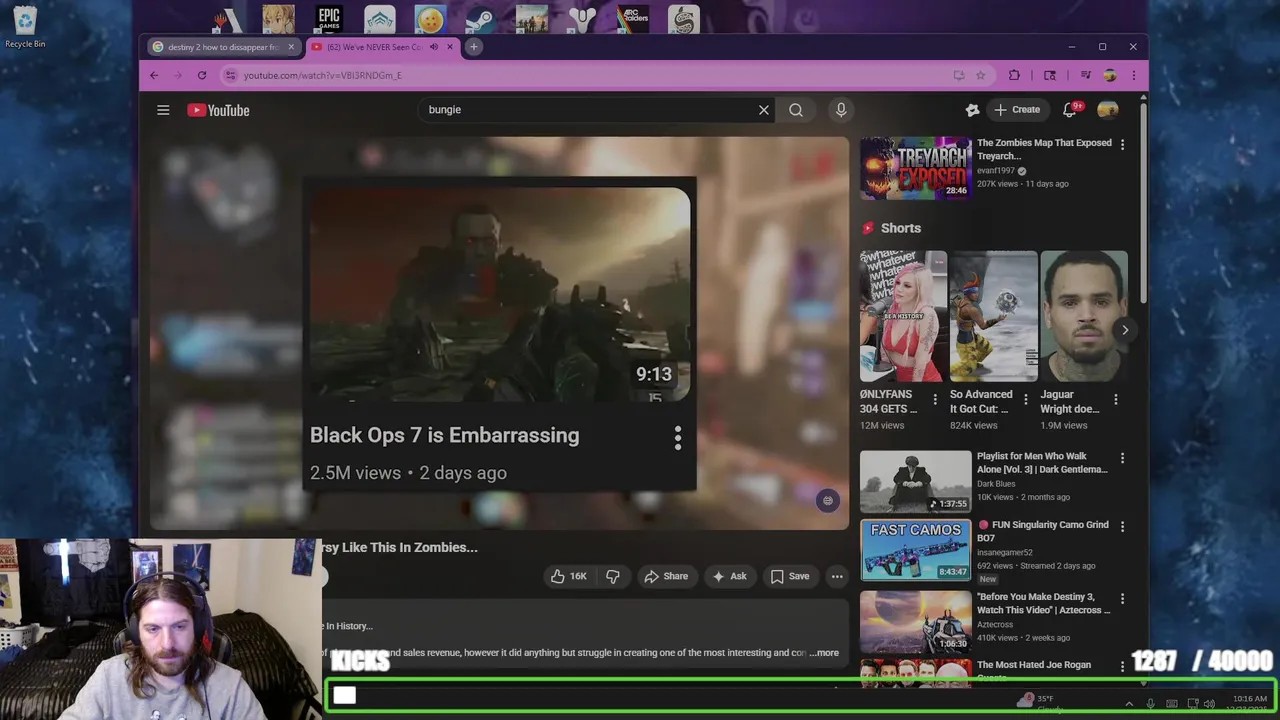Open the Recycle Bin on desktop
Viewport: 1280px width, 720px height.
tap(25, 27)
